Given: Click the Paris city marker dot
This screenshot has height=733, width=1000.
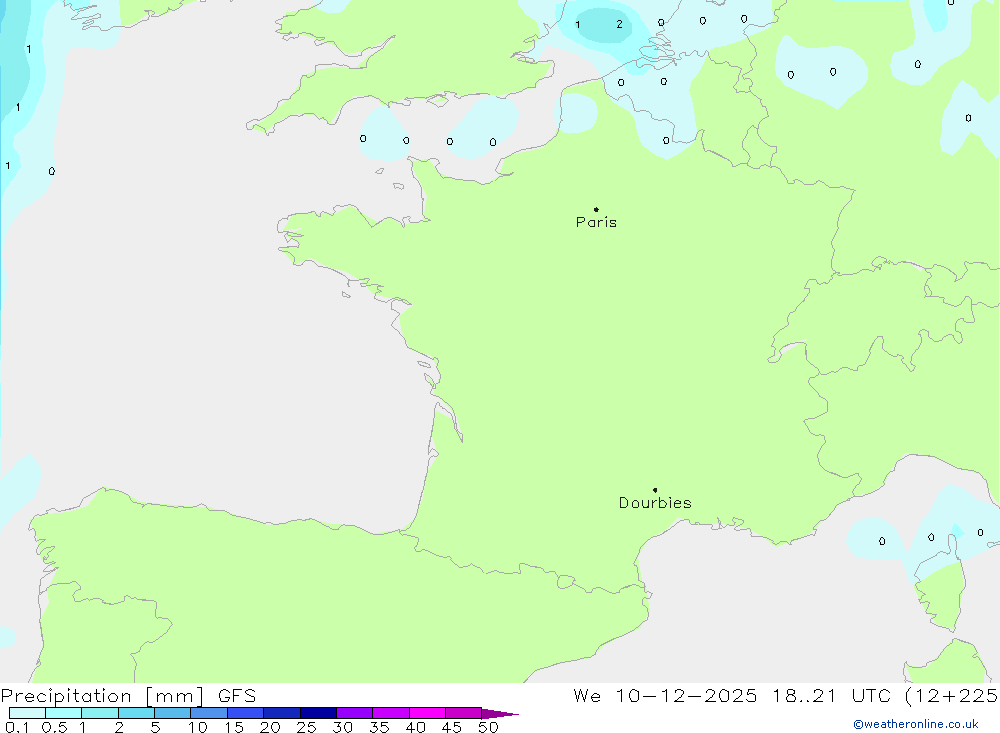Looking at the screenshot, I should (x=596, y=209).
